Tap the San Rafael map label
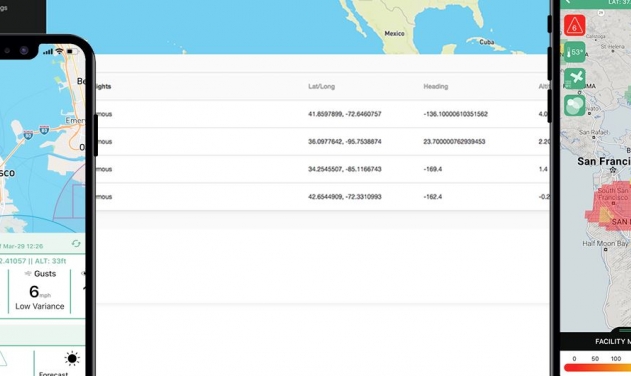The height and width of the screenshot is (376, 631). (594, 132)
